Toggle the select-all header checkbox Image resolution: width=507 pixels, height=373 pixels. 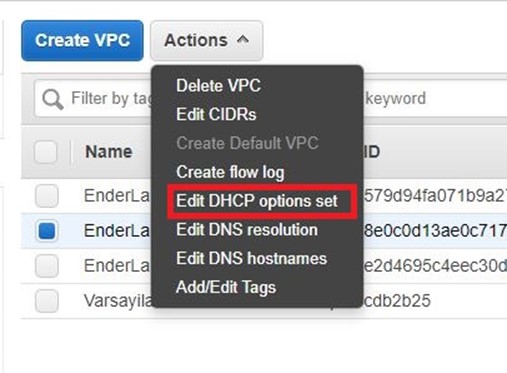click(x=46, y=152)
